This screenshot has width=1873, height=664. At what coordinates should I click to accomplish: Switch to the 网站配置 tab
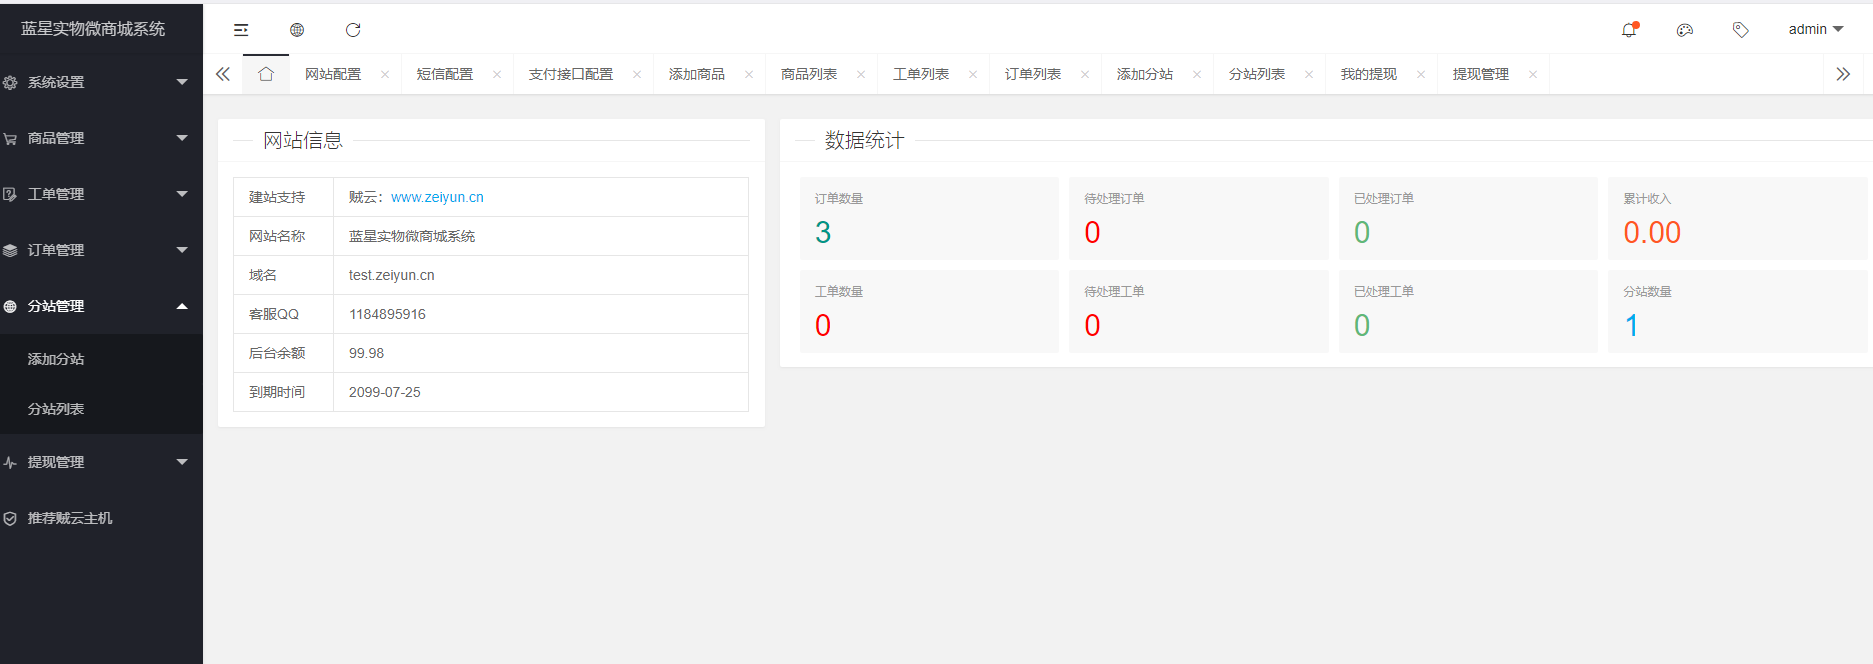tap(333, 74)
